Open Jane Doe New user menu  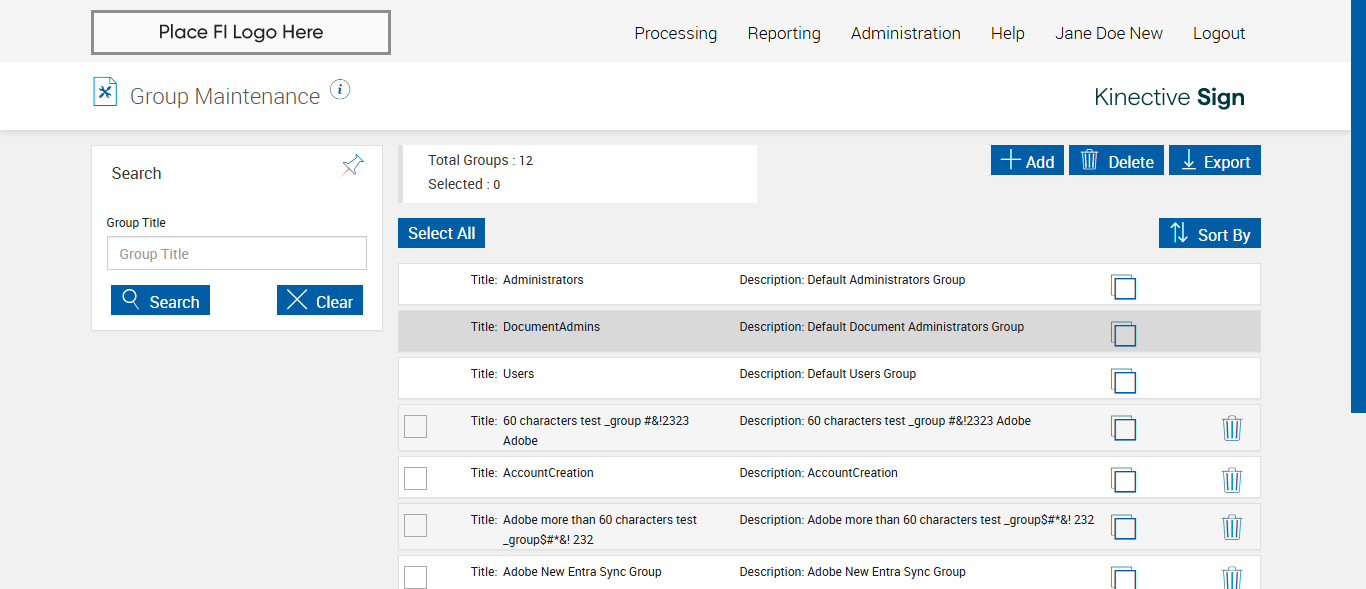point(1108,33)
